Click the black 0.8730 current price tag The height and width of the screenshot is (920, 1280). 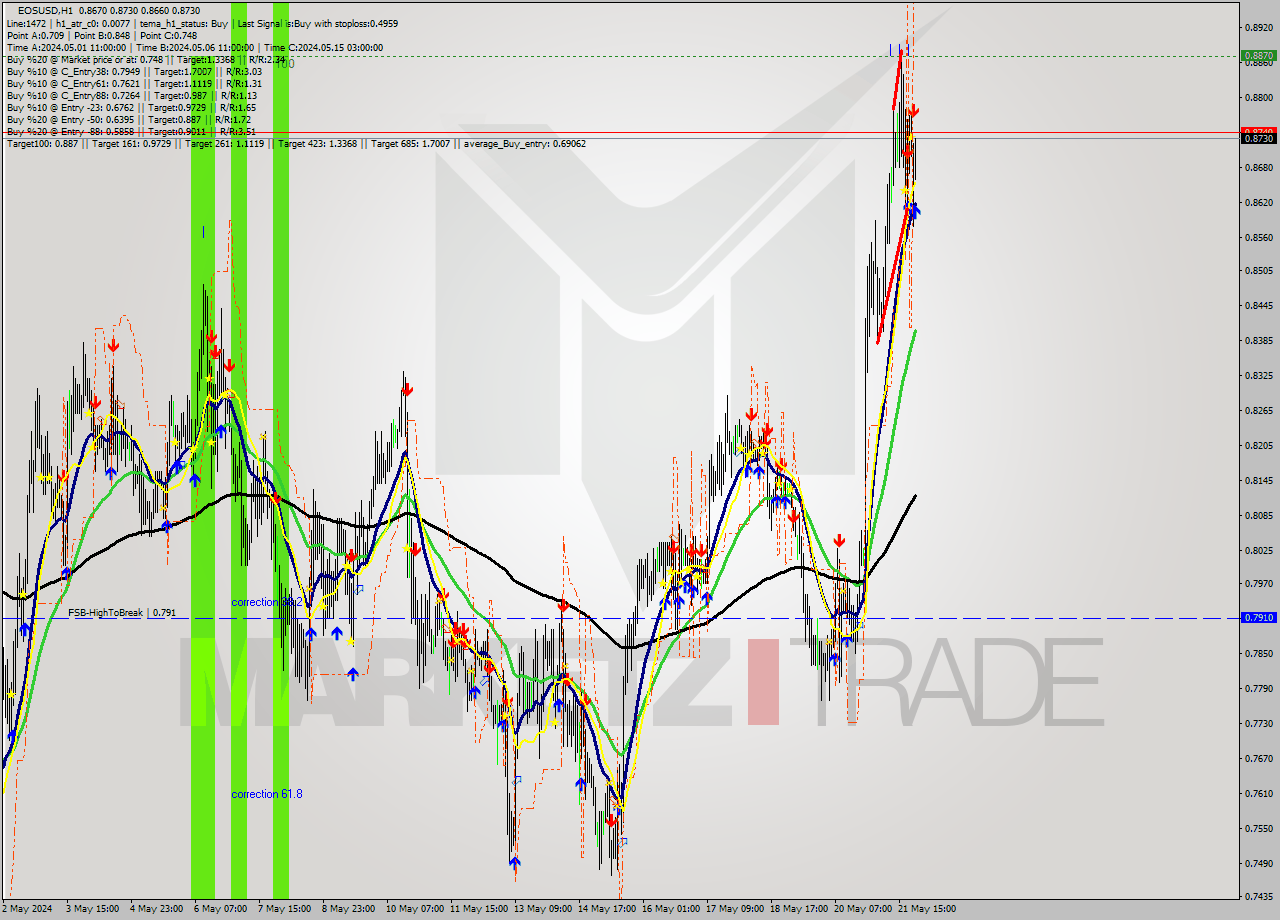pyautogui.click(x=1258, y=138)
